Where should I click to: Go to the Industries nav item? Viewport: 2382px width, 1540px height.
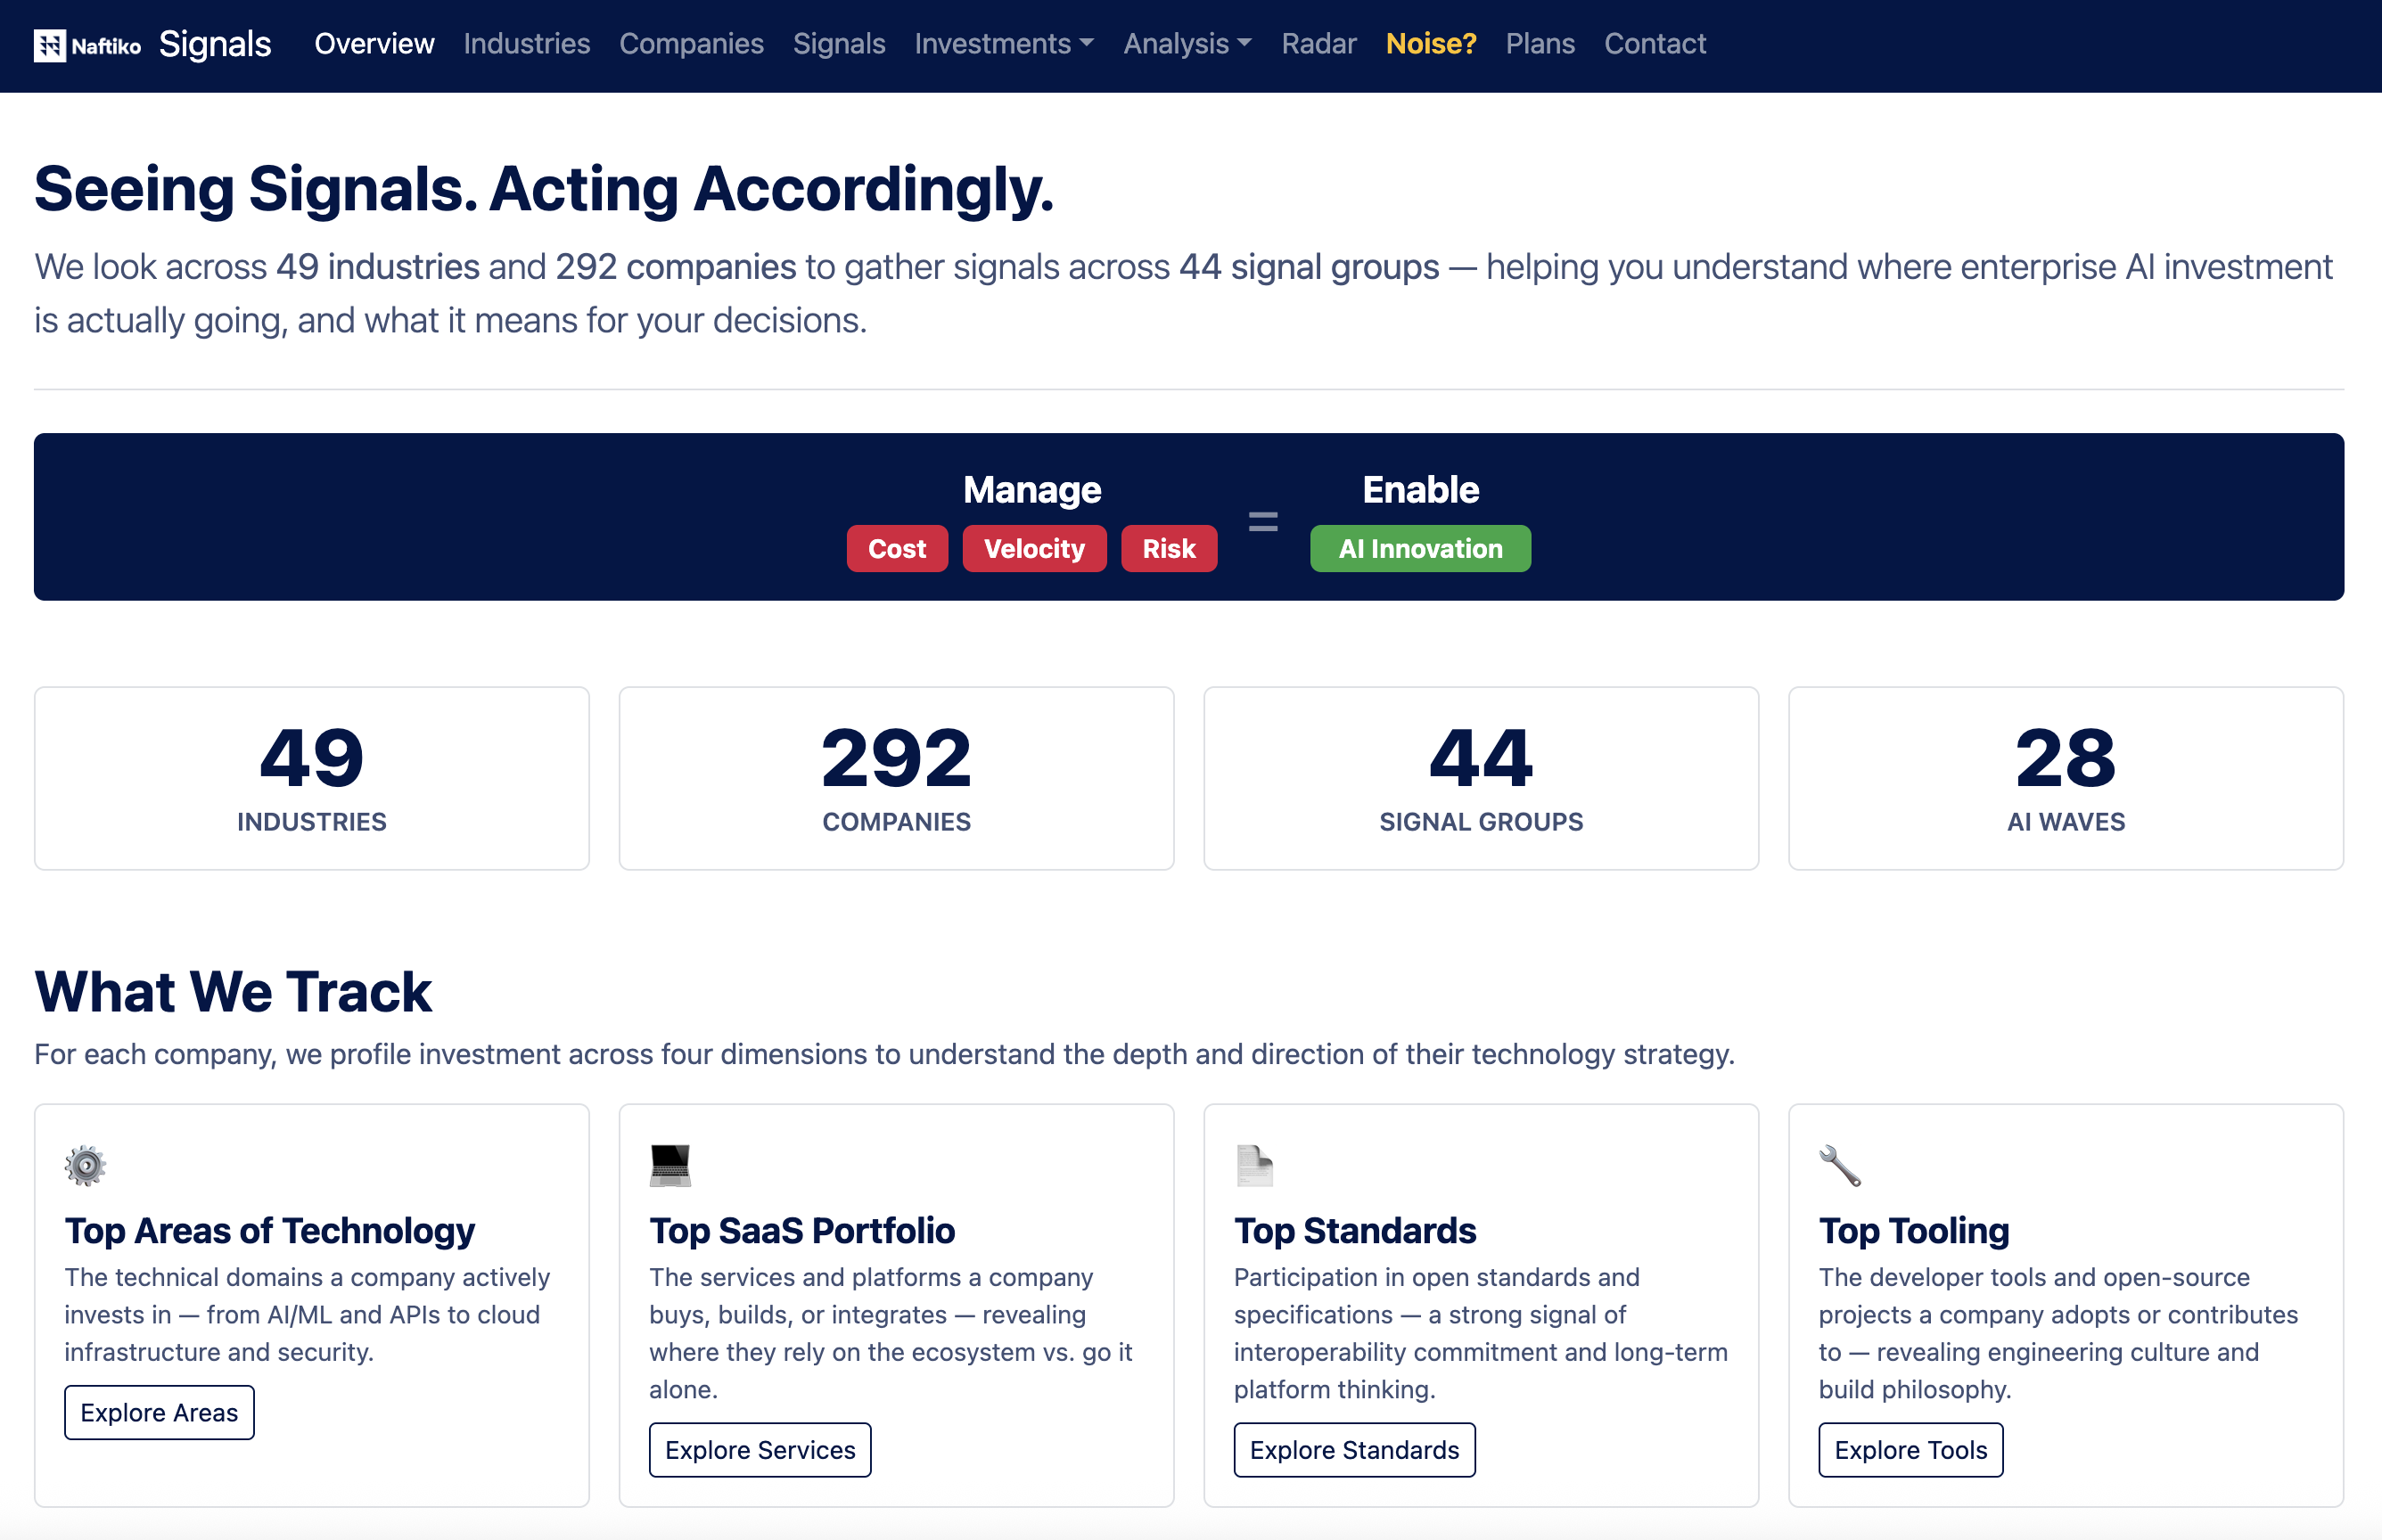(526, 44)
